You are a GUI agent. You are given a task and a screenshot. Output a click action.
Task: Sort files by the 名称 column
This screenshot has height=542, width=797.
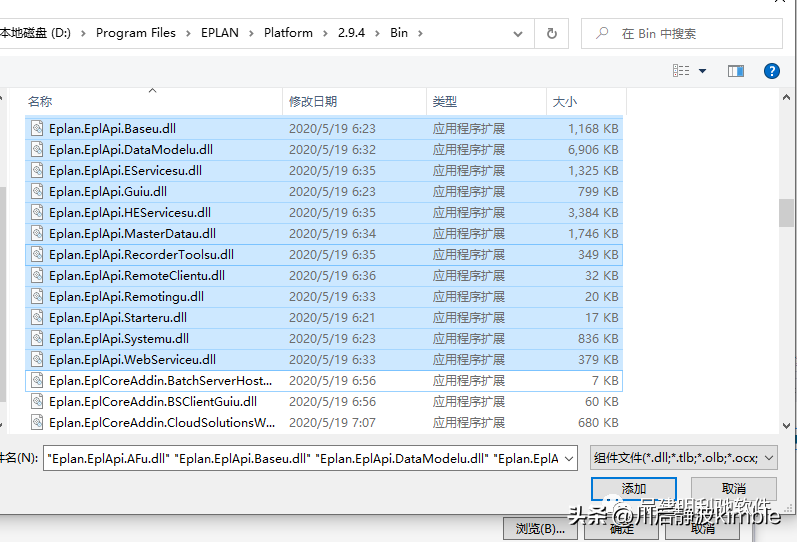(x=40, y=101)
